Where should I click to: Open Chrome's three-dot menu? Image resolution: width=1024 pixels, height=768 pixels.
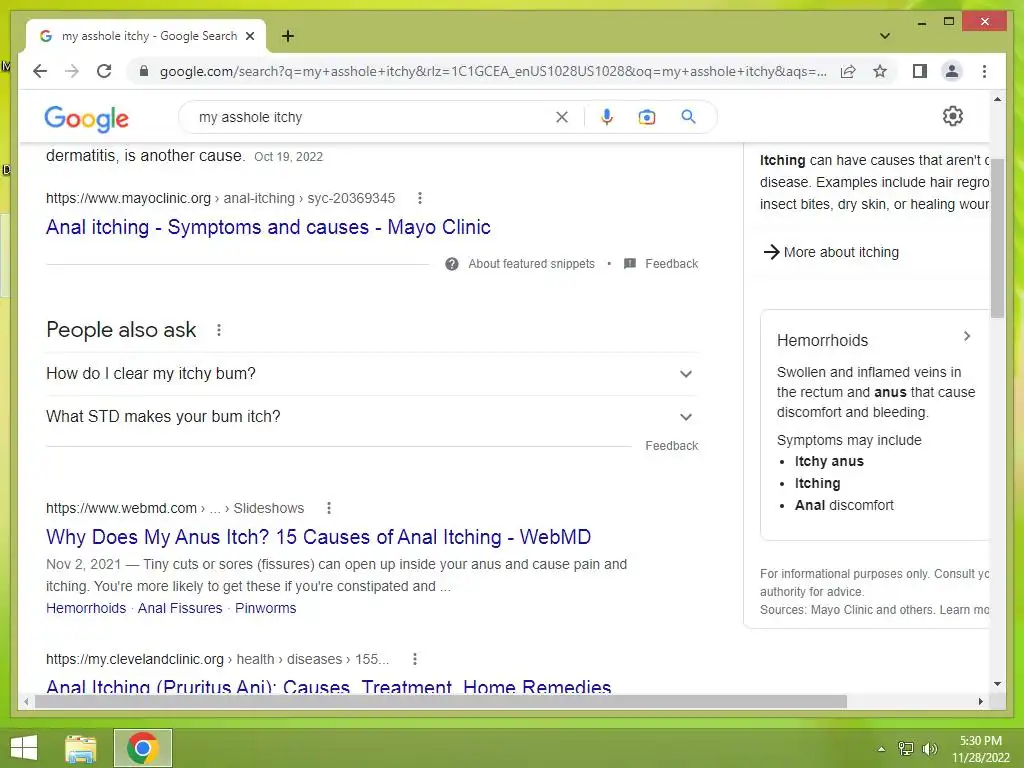[x=984, y=71]
